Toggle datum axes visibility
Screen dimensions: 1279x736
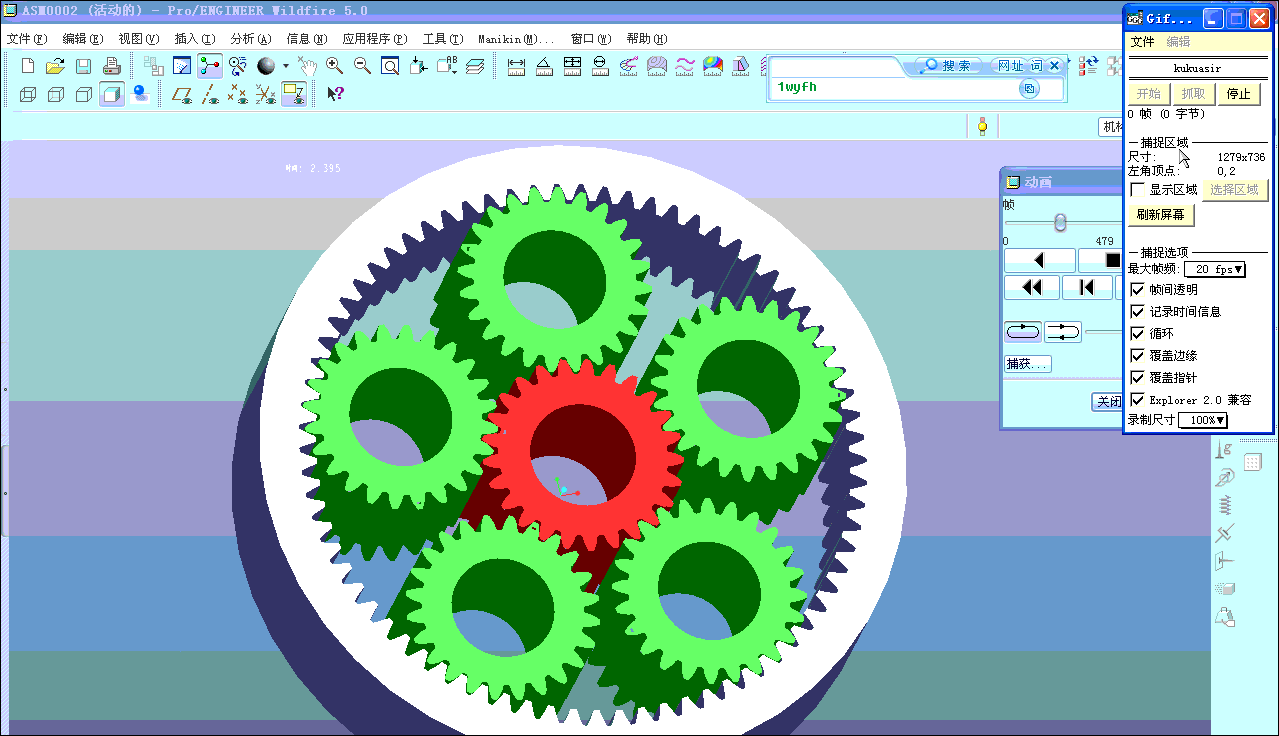pos(210,94)
